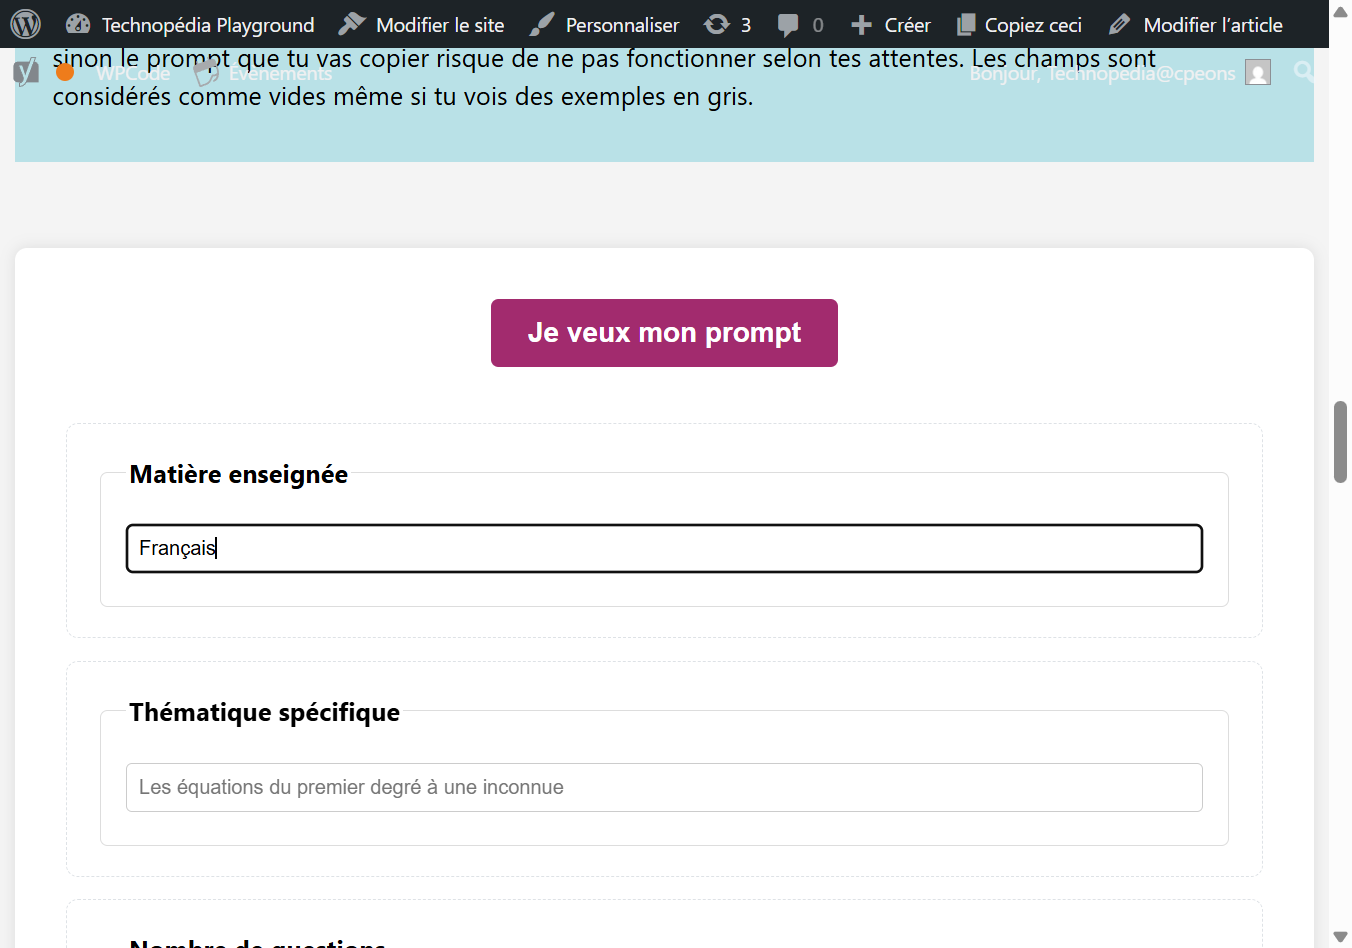Click the scrollbar up arrow
The height and width of the screenshot is (948, 1352).
point(1340,10)
